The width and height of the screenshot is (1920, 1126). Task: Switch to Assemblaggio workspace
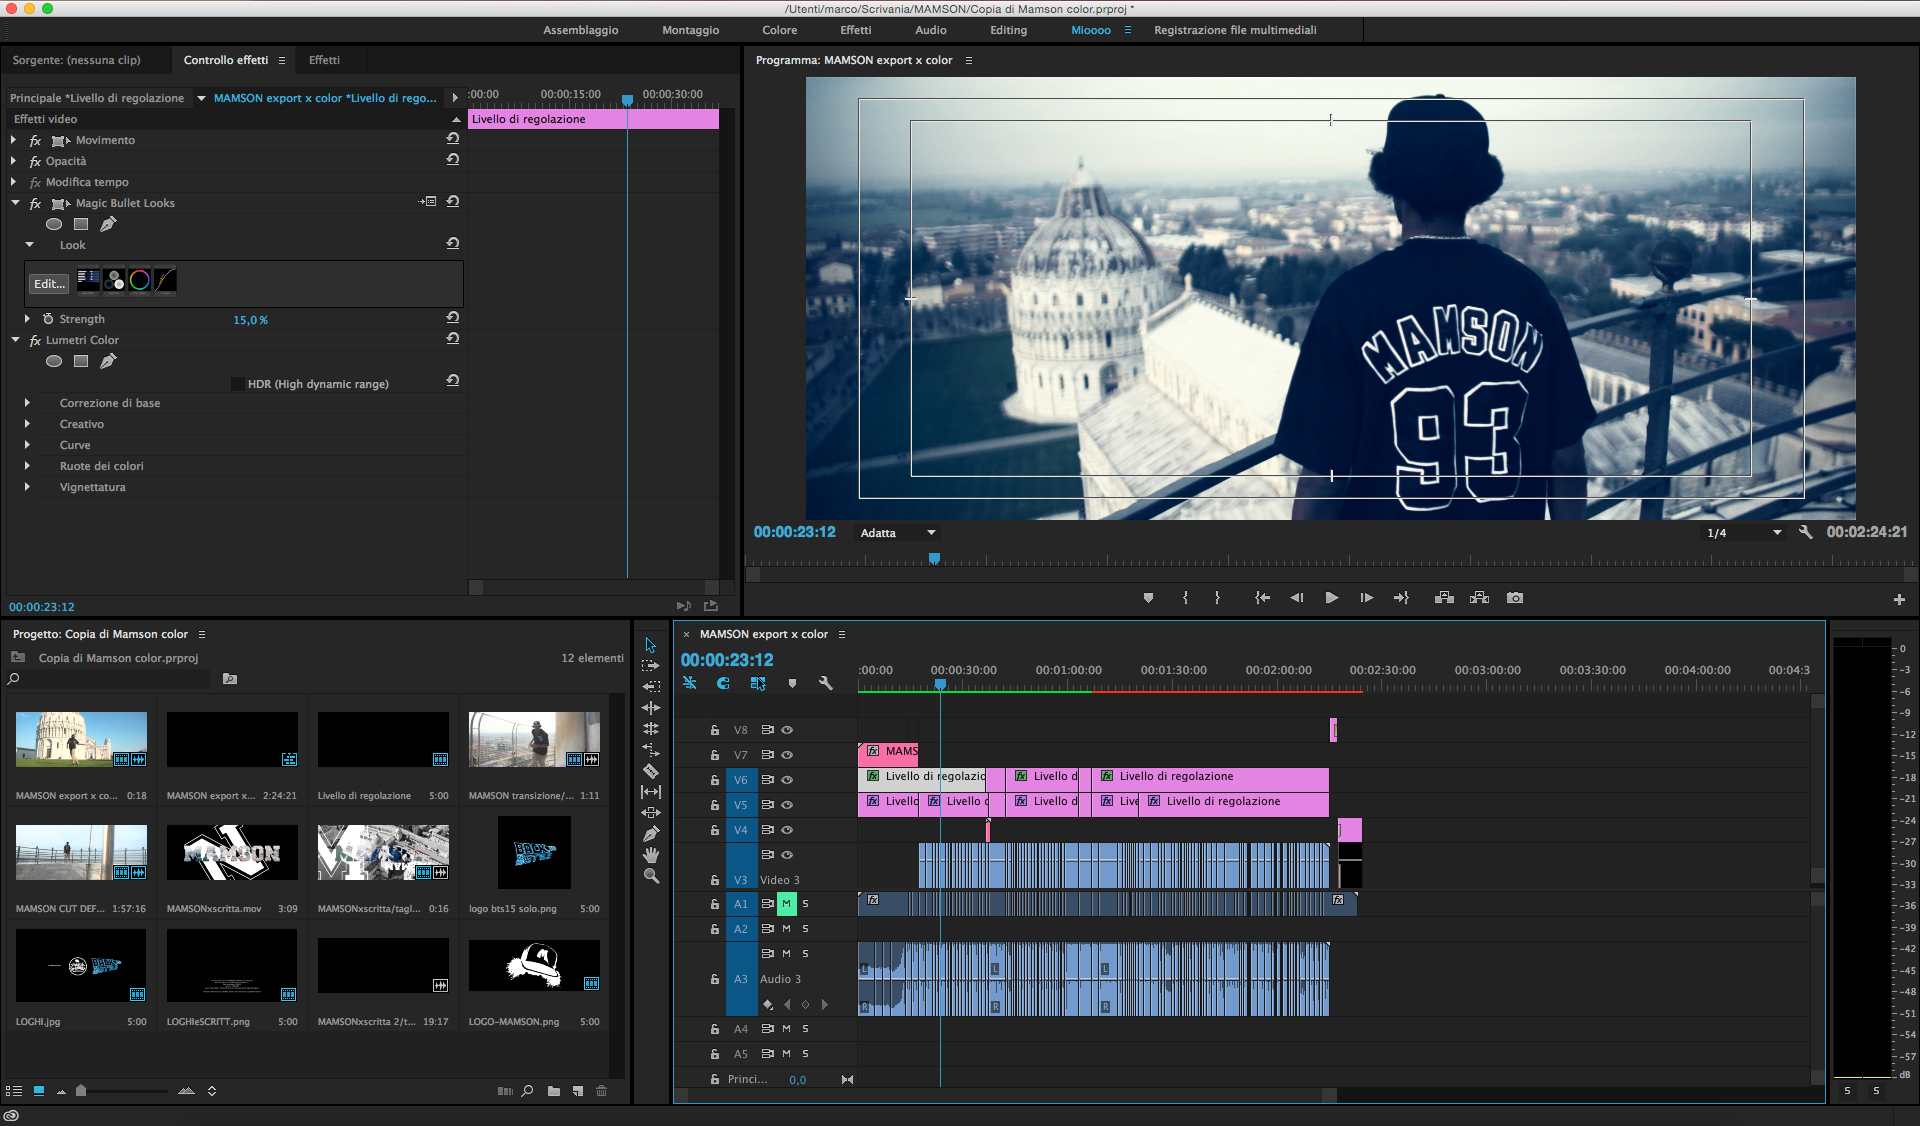580,30
